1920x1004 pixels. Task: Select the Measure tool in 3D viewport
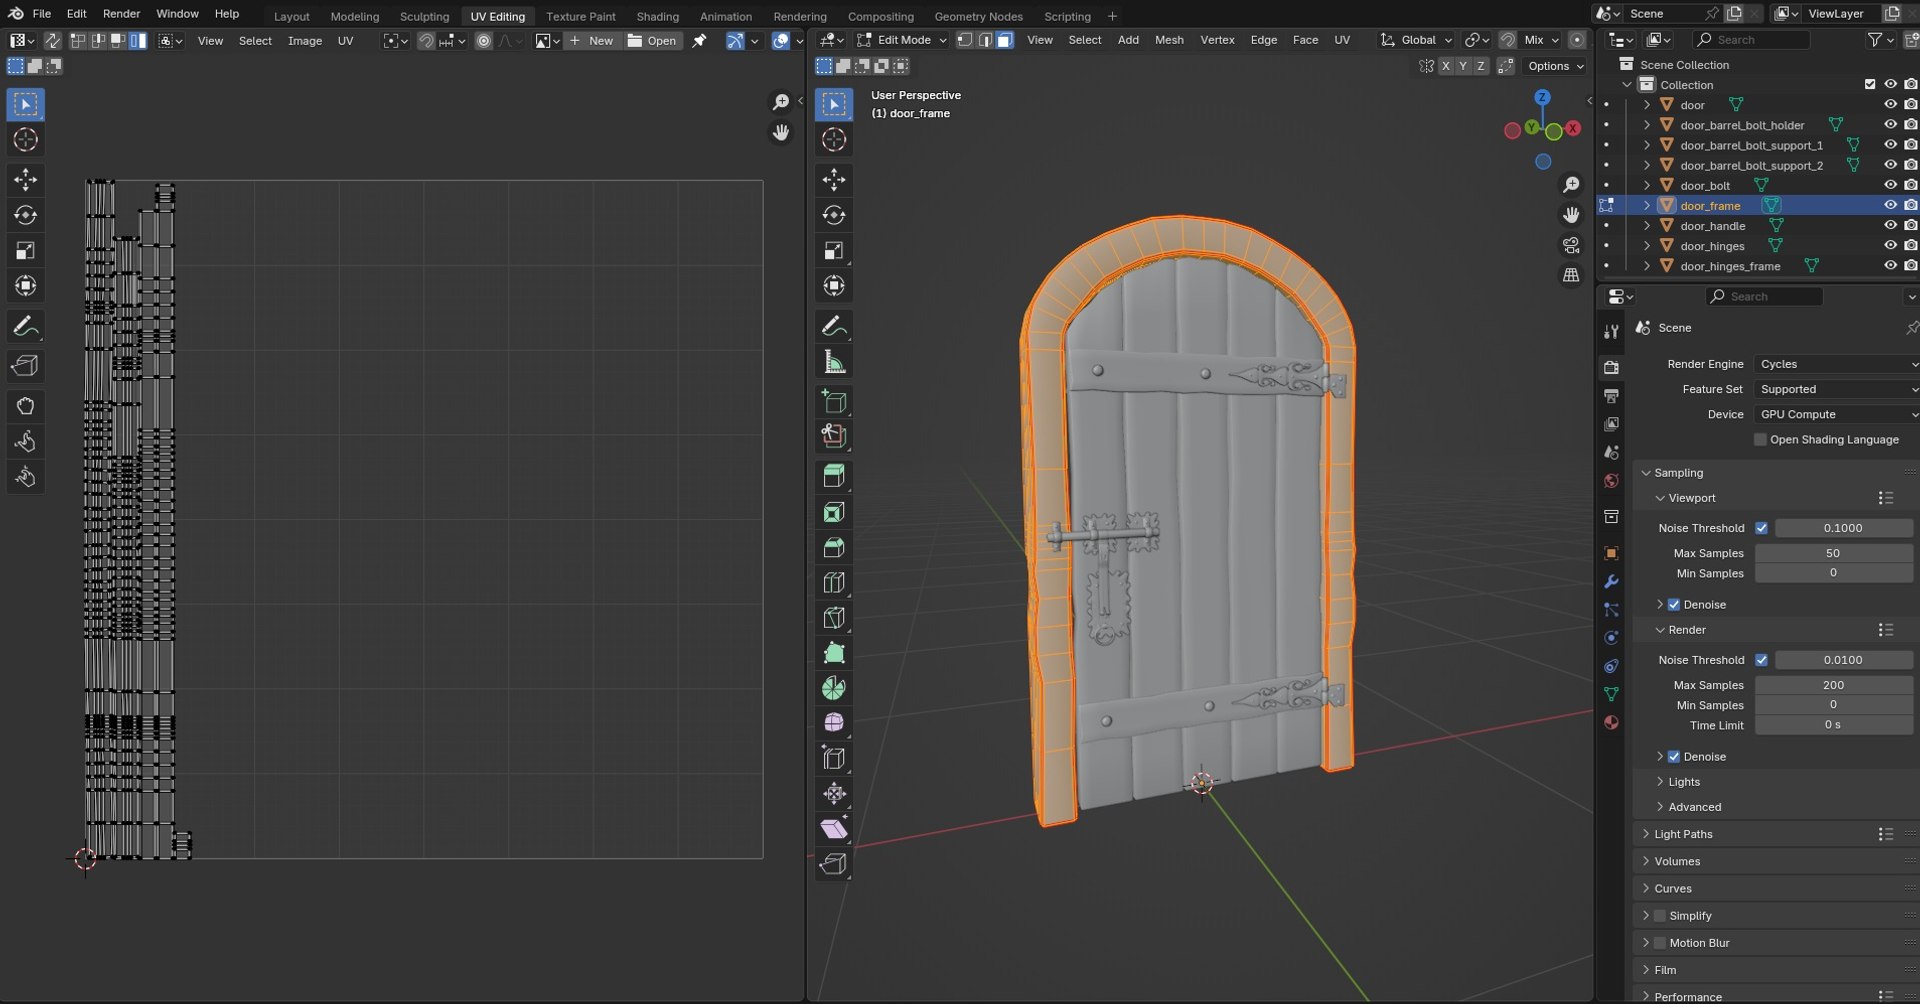[x=834, y=362]
